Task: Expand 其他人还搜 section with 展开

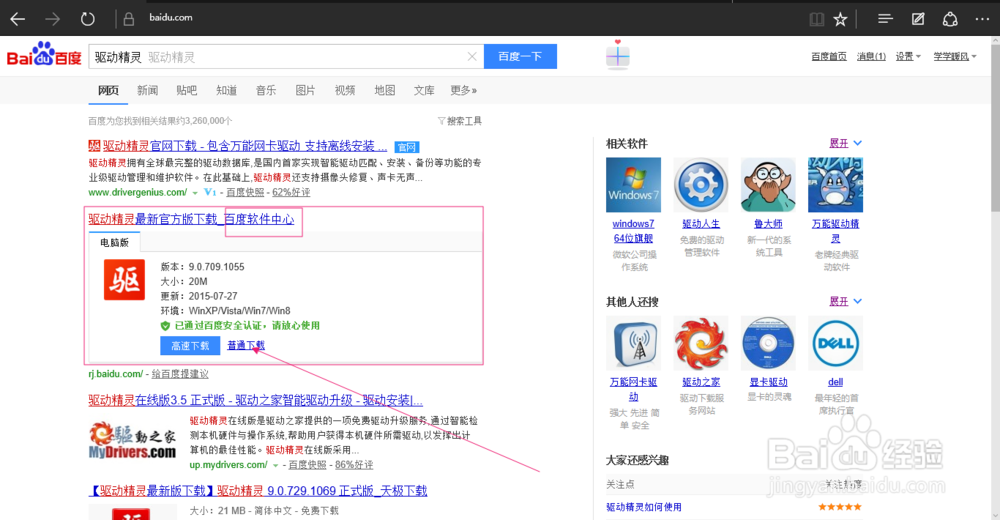Action: tap(846, 302)
